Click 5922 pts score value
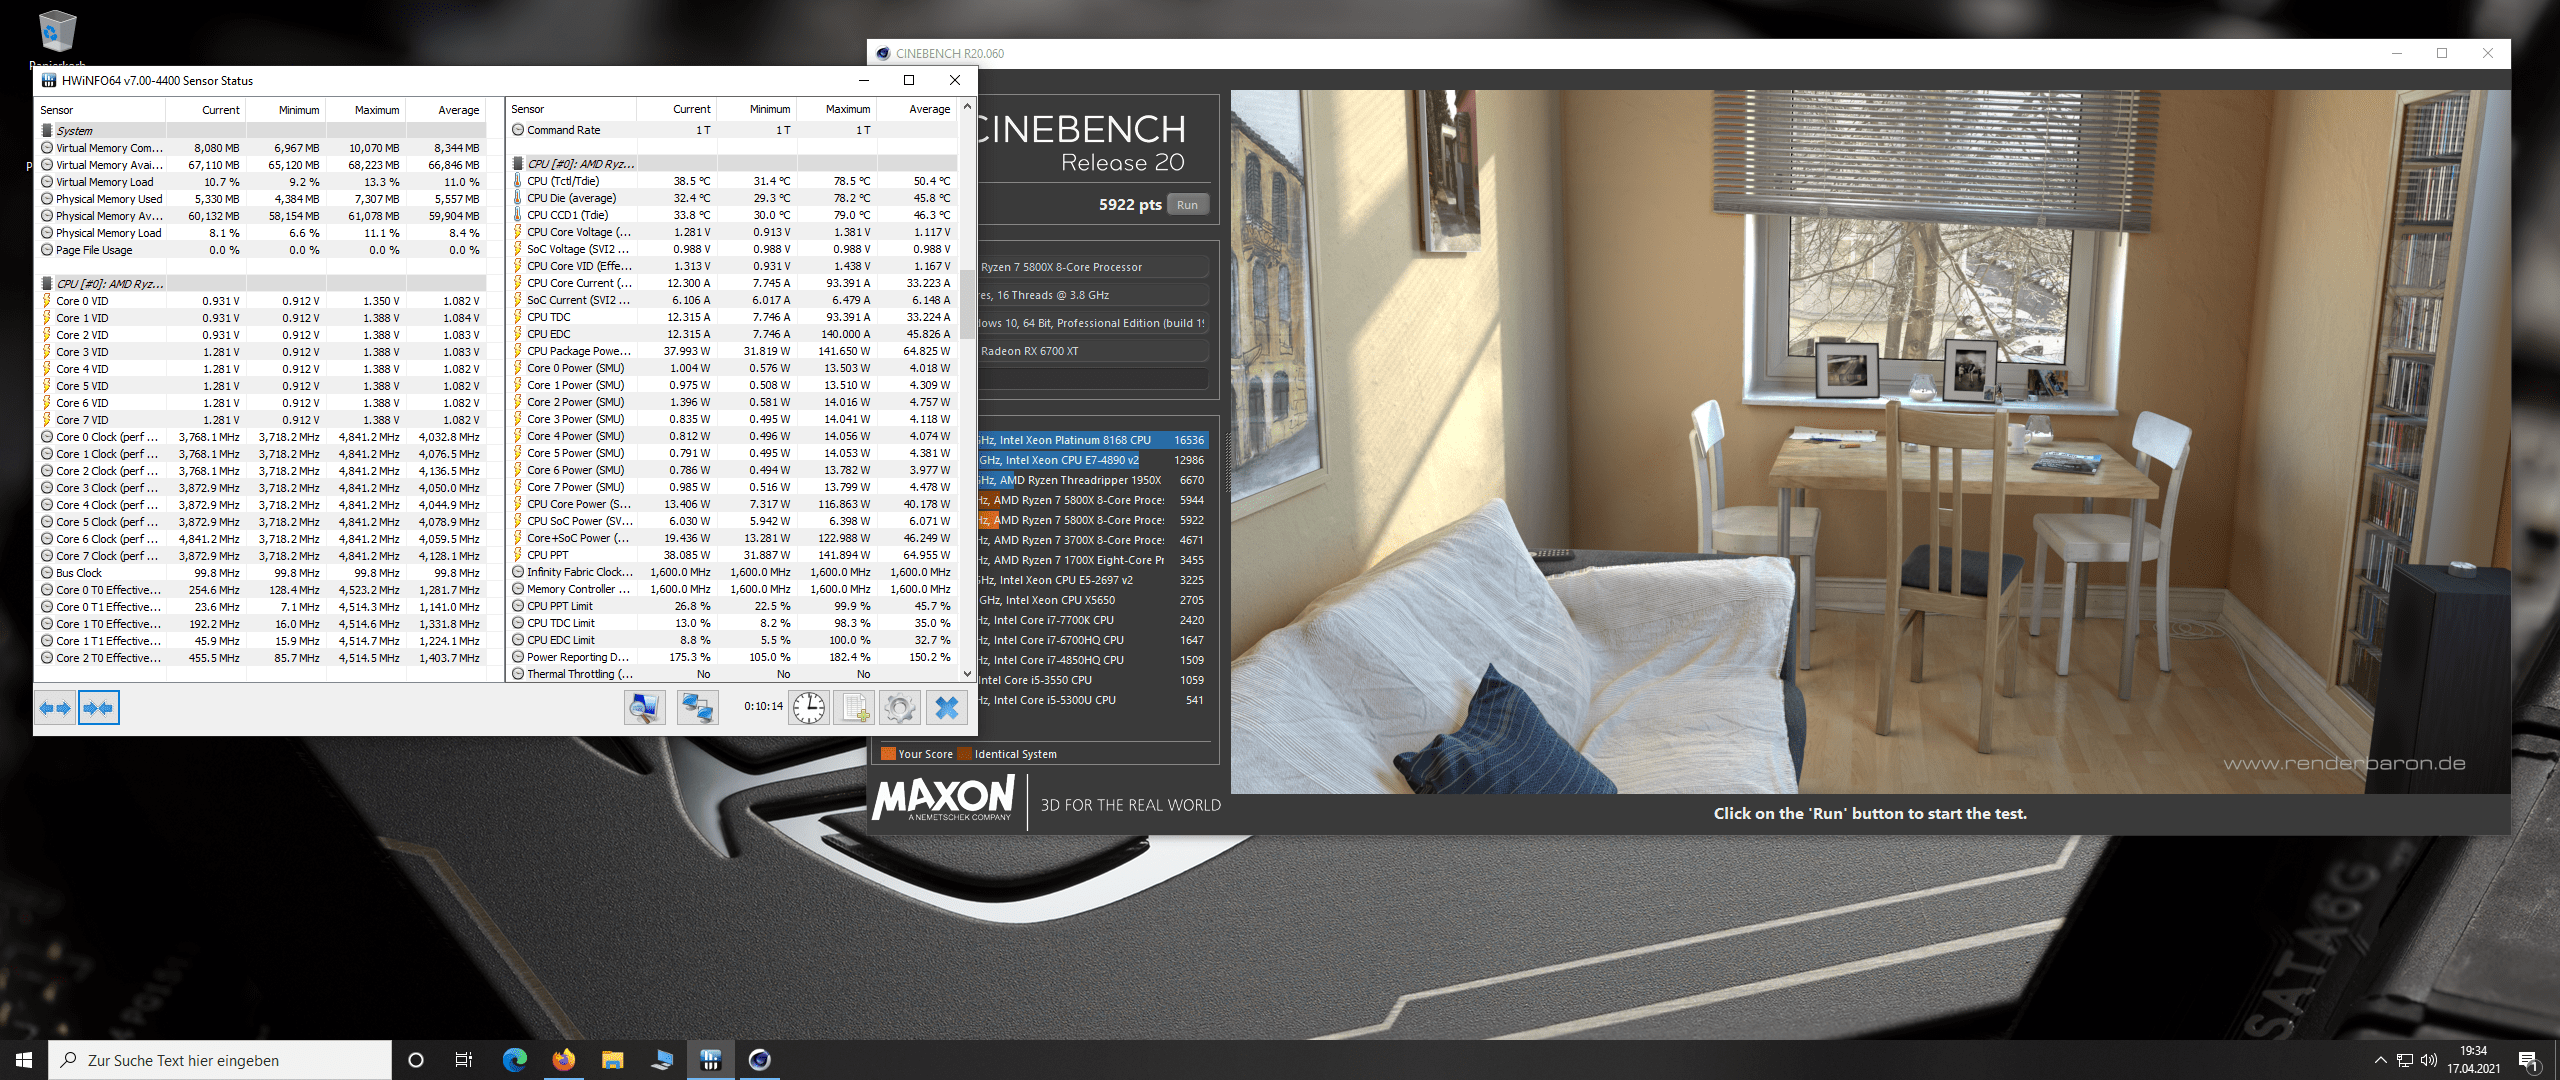The height and width of the screenshot is (1080, 2560). (x=1130, y=205)
